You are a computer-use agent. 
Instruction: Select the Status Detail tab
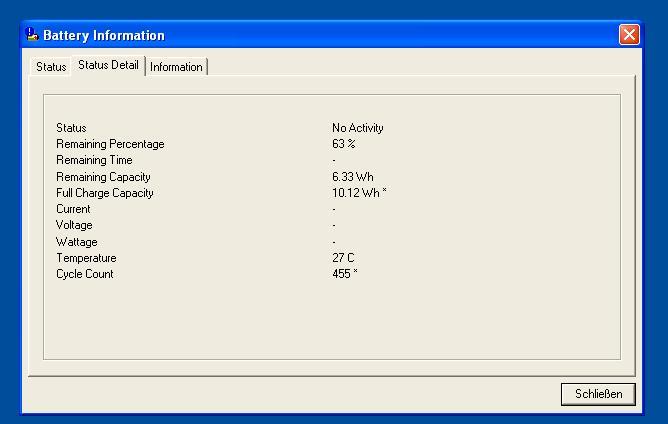point(108,65)
